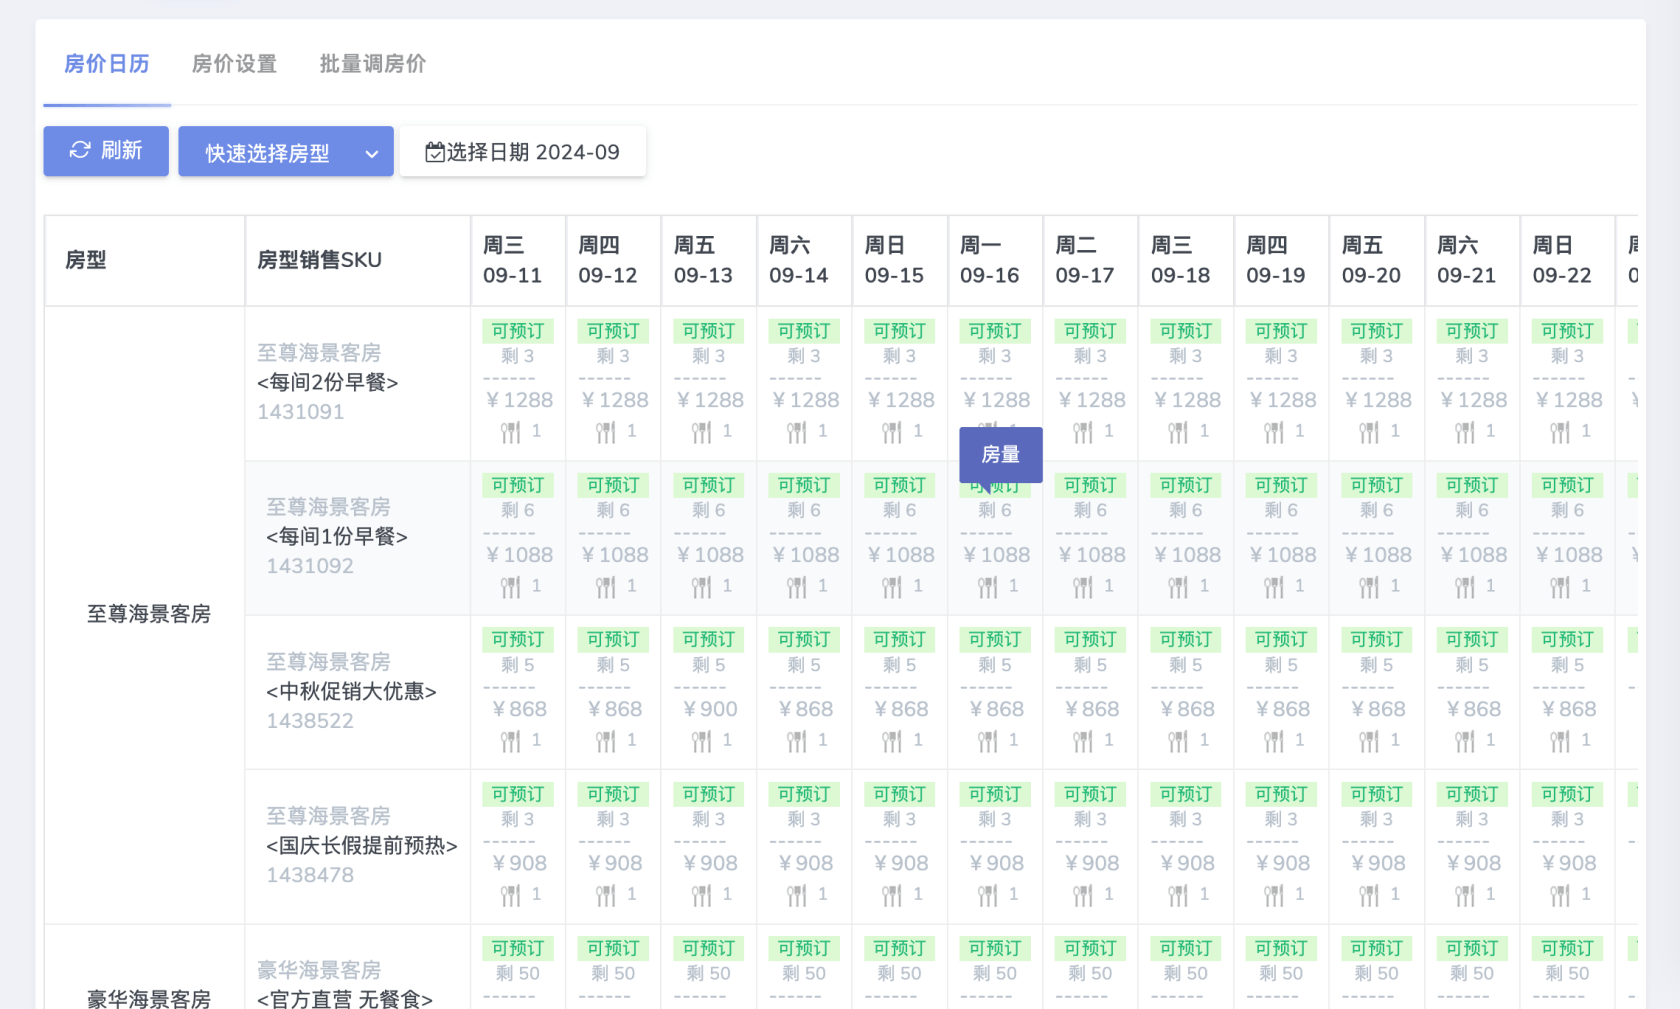Switch to the 房价日历 tab
1680x1009 pixels.
[107, 64]
